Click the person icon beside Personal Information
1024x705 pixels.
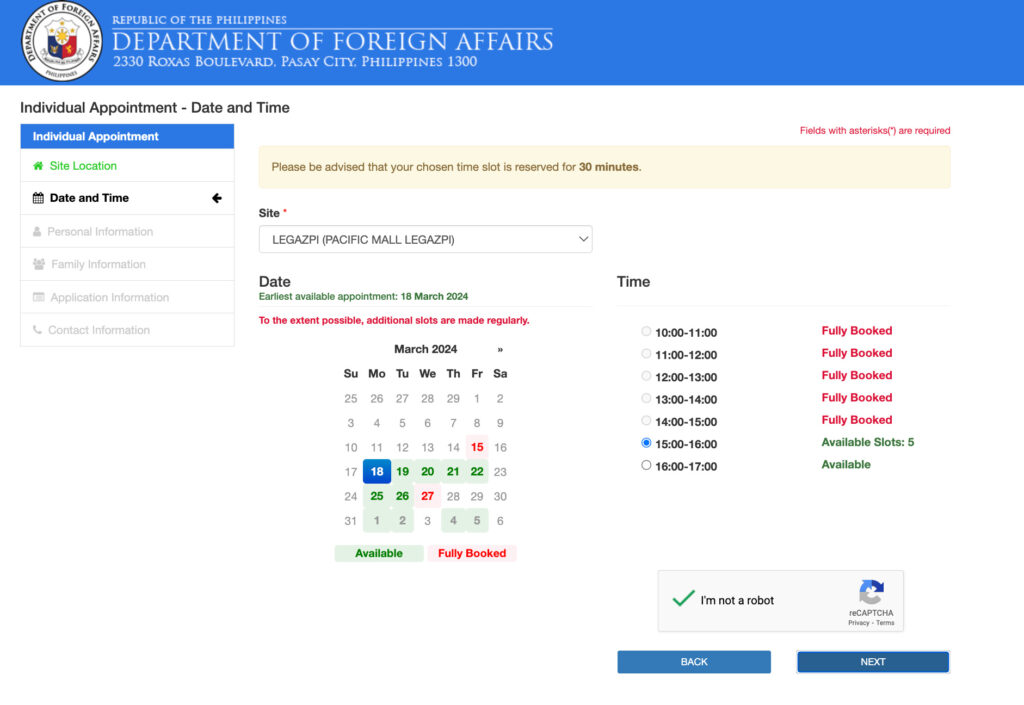tap(37, 231)
